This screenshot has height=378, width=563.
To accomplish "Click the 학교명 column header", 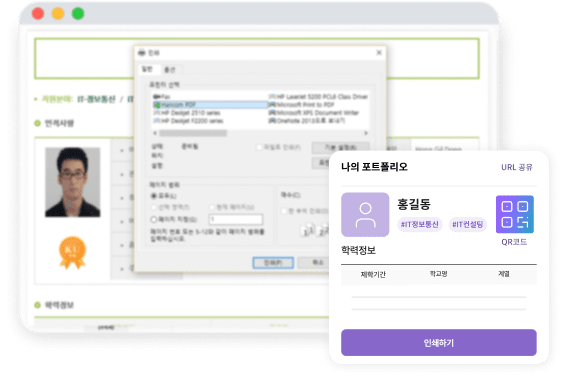I will click(x=438, y=274).
